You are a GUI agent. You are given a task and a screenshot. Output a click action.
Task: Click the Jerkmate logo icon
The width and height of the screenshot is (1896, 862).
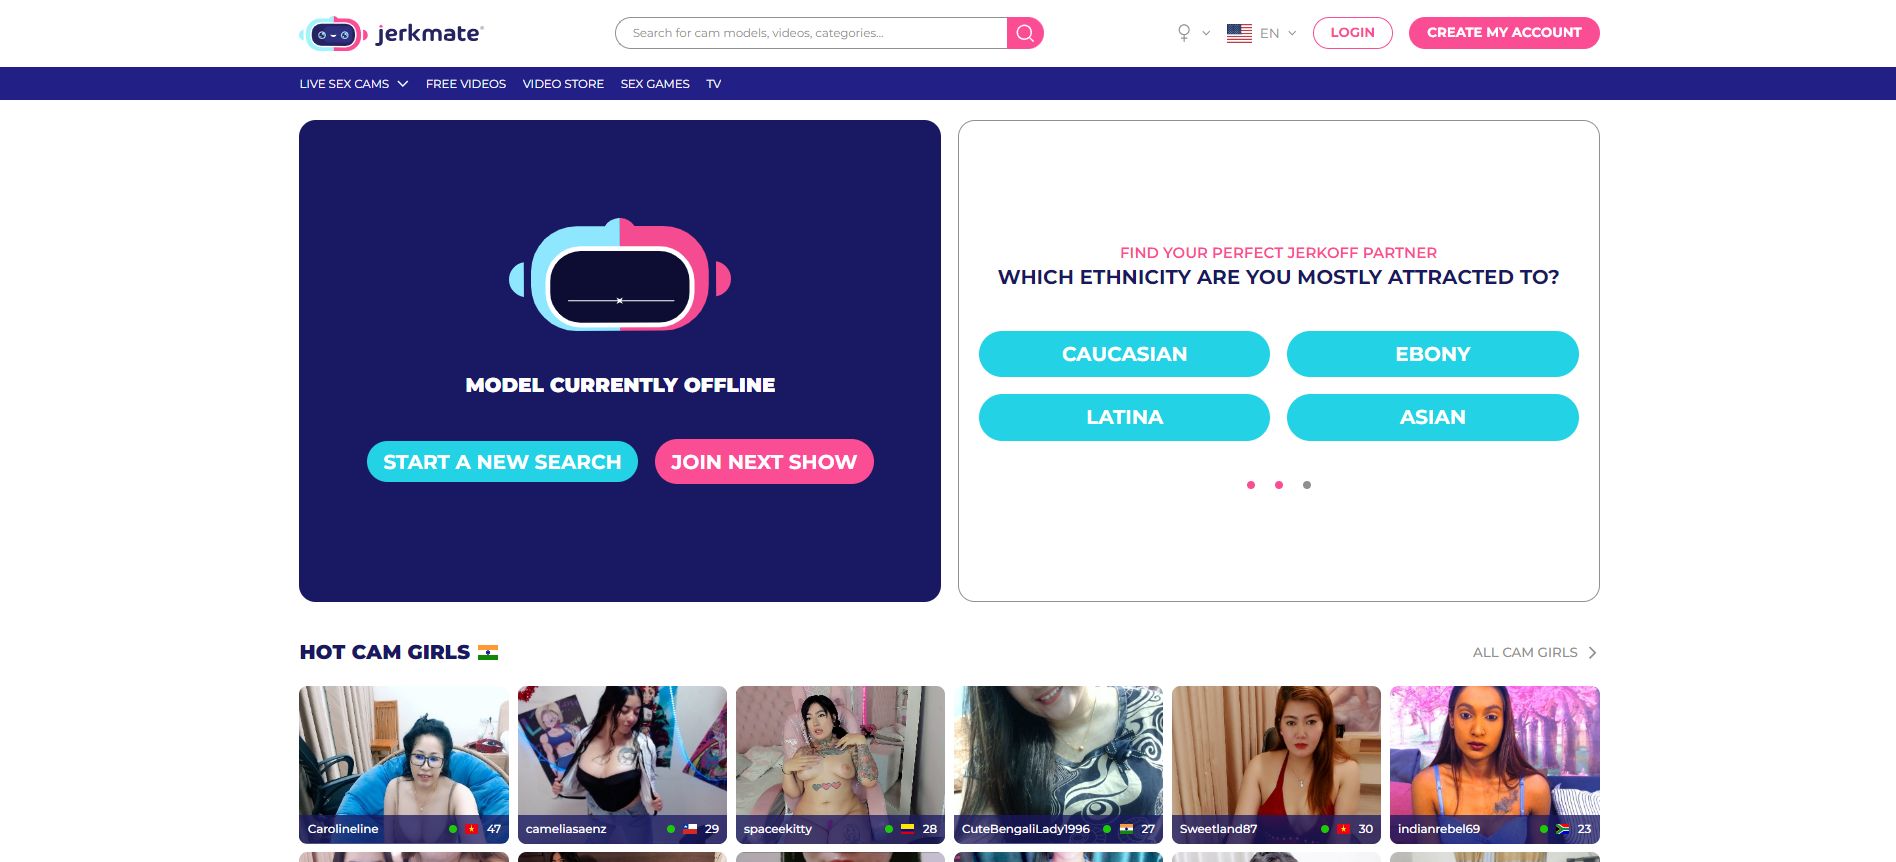[334, 34]
